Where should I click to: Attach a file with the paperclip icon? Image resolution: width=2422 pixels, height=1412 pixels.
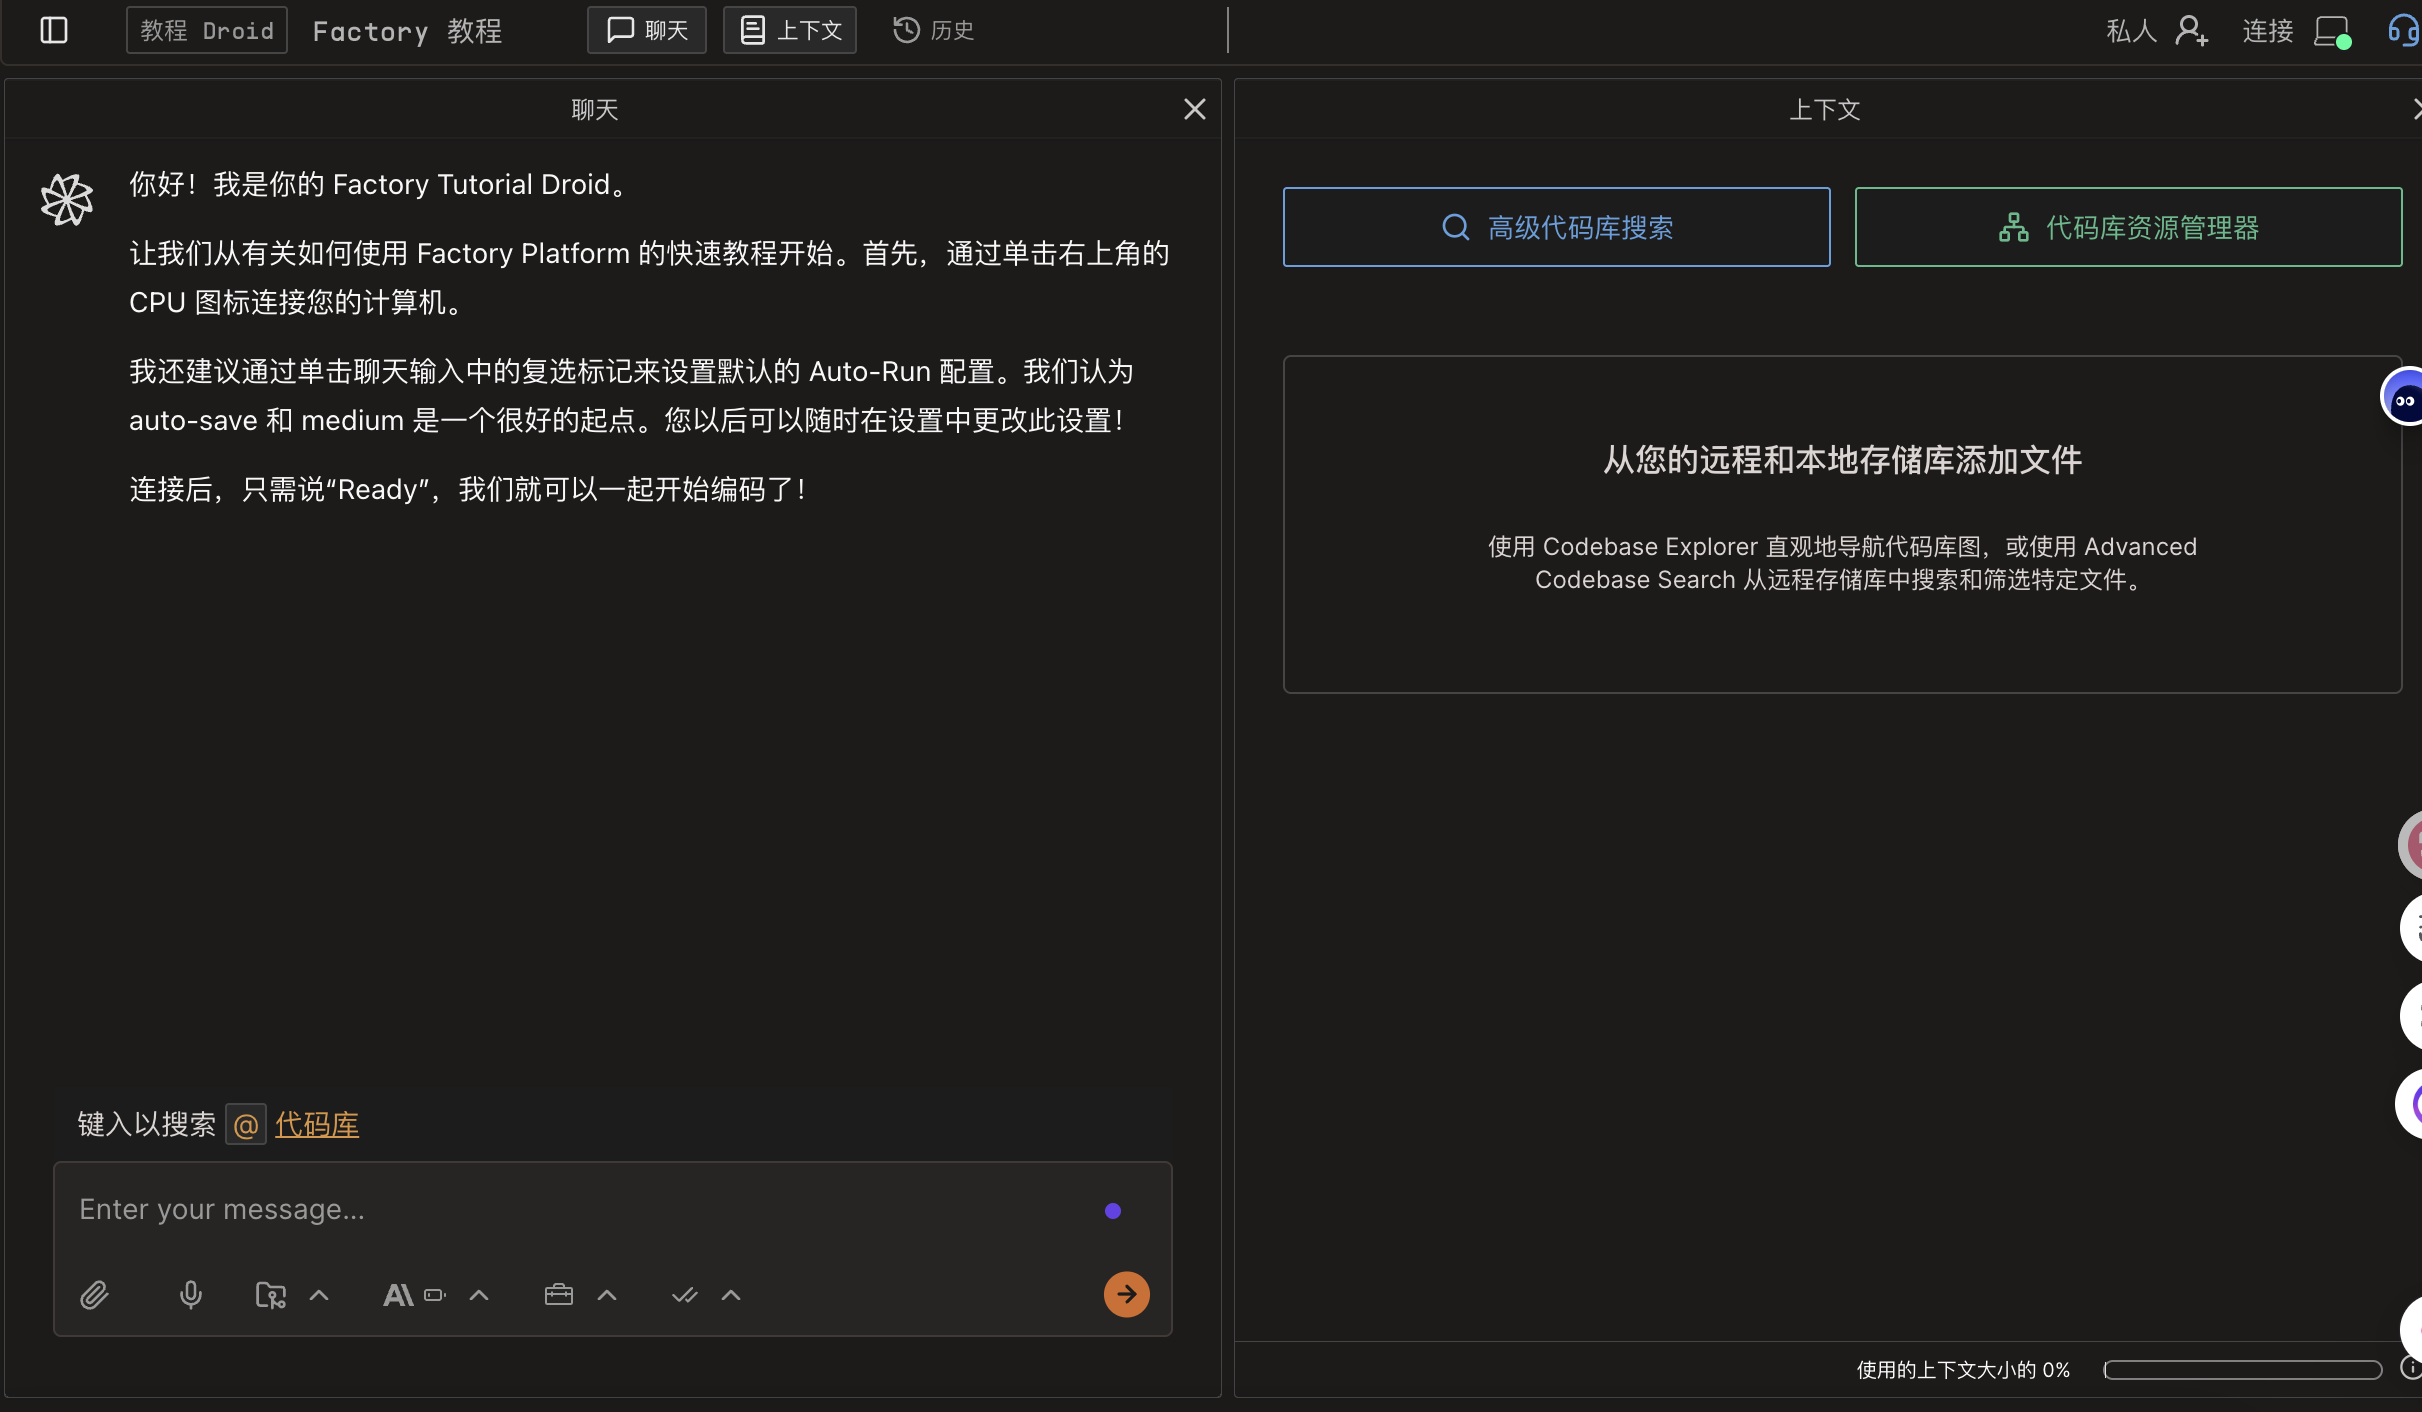coord(94,1295)
